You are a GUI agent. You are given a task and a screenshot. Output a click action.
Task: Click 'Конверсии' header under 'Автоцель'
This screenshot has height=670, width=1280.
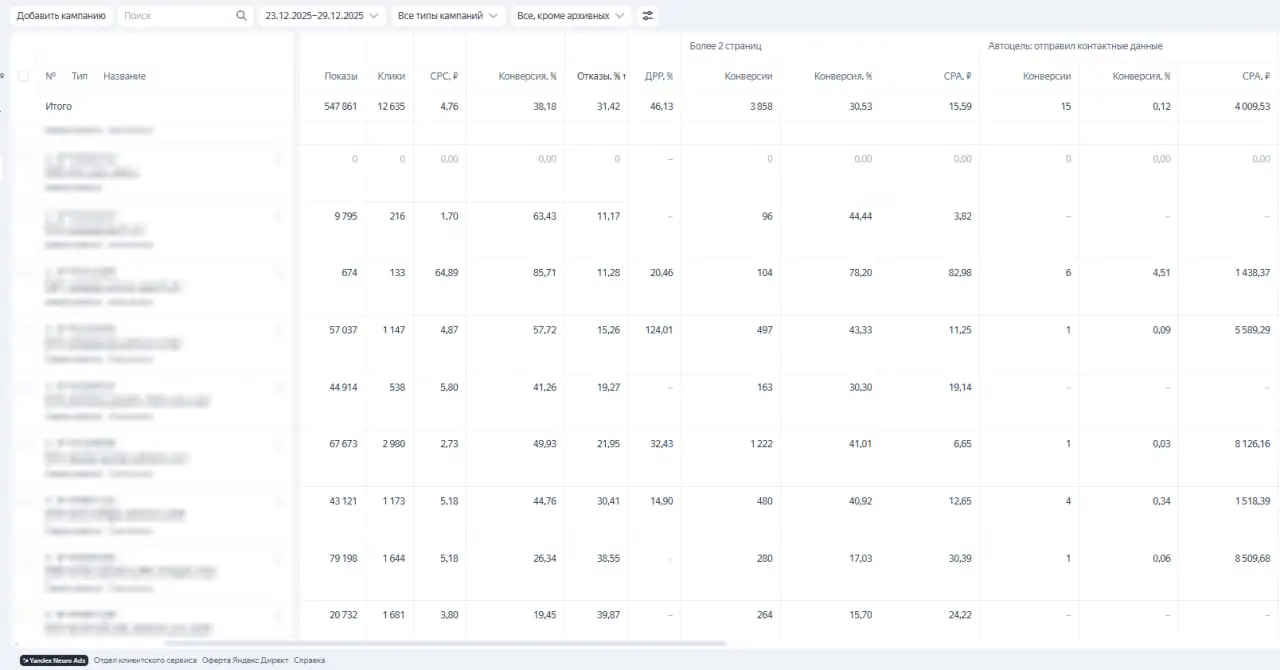tap(1047, 76)
